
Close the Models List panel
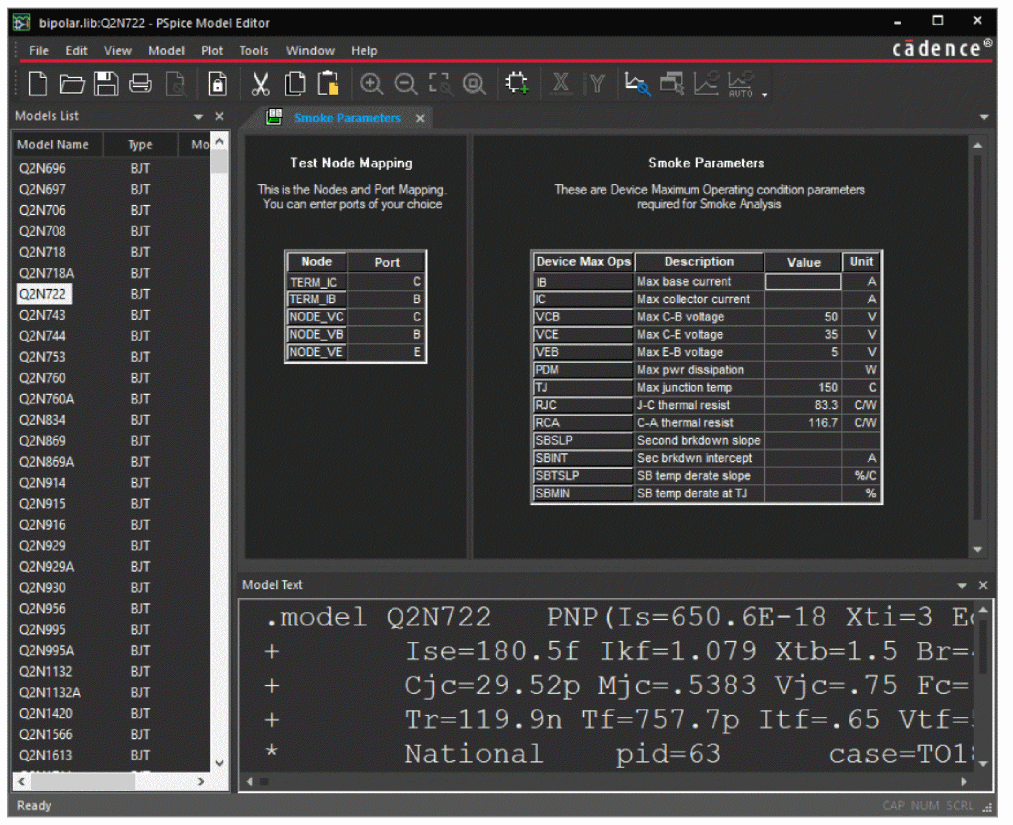coord(220,116)
